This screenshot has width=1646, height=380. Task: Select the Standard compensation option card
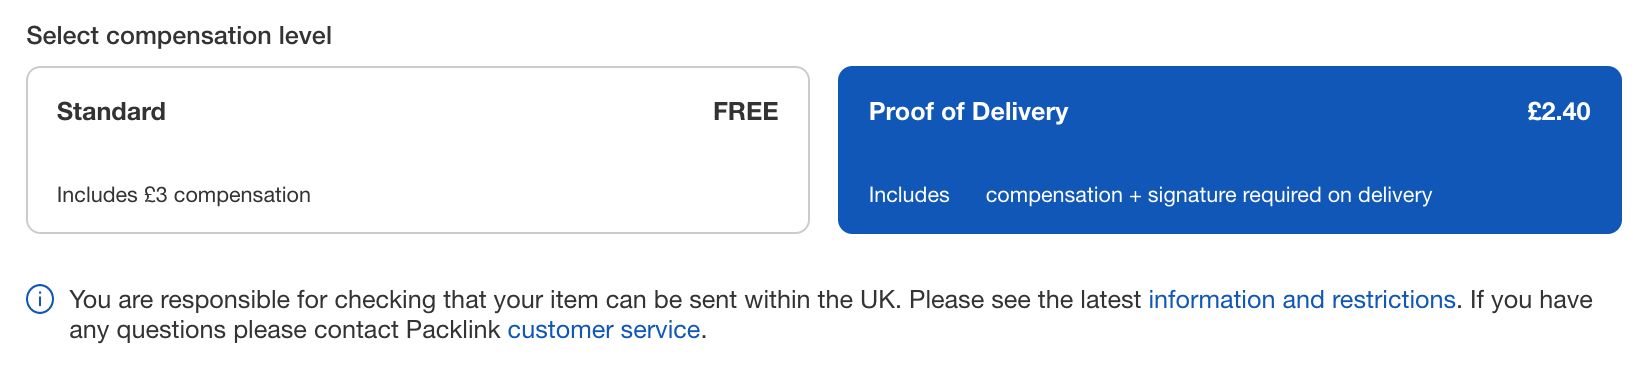[x=418, y=150]
